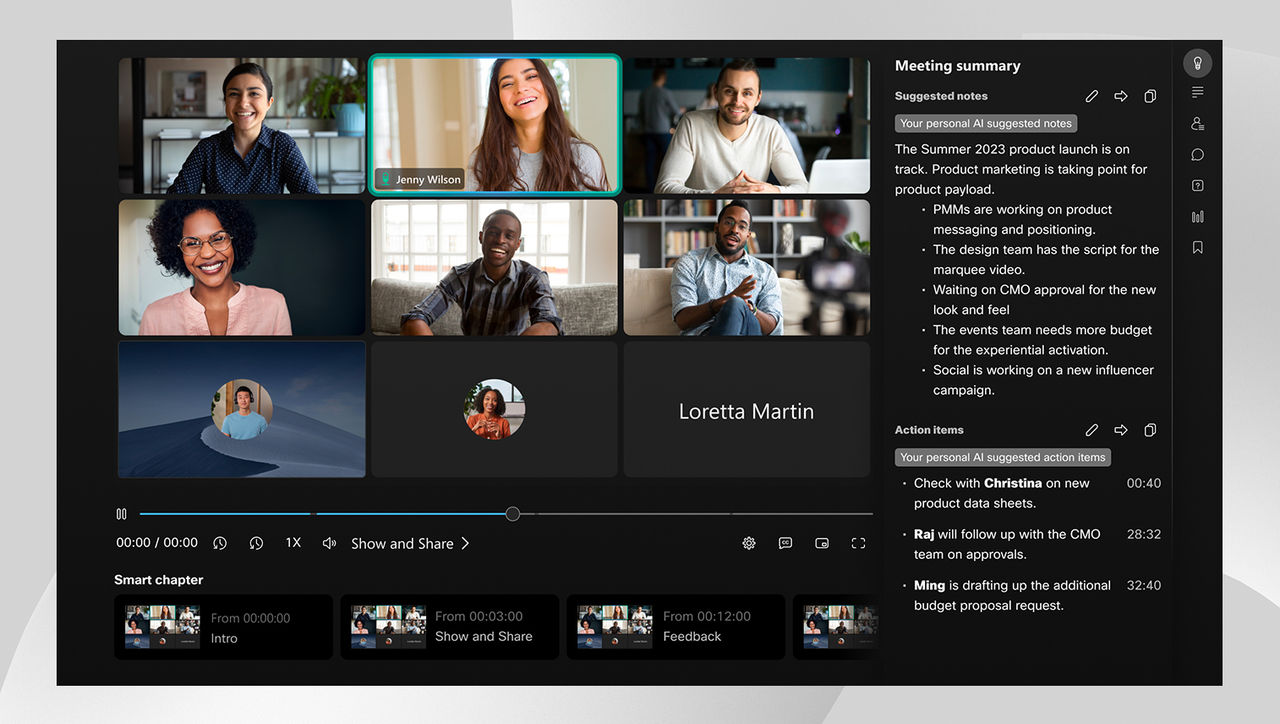Jump to 32:40 action item timestamp

(x=1144, y=585)
